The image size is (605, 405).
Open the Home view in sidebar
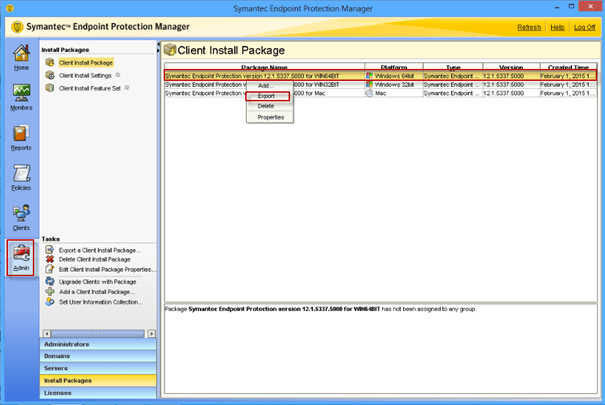tap(21, 58)
